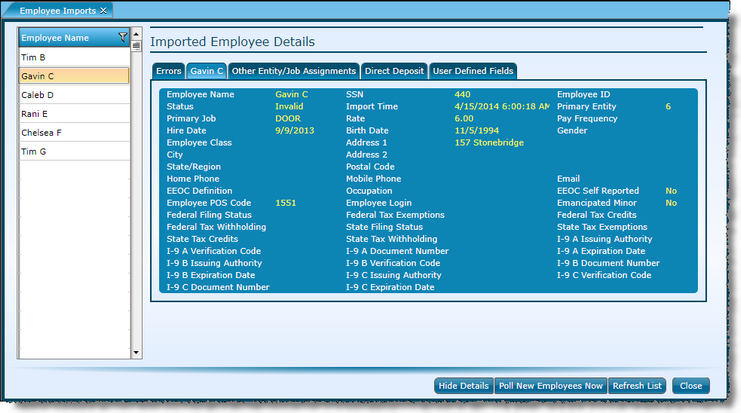
Task: Switch to the Gavin C details tab
Action: 206,71
